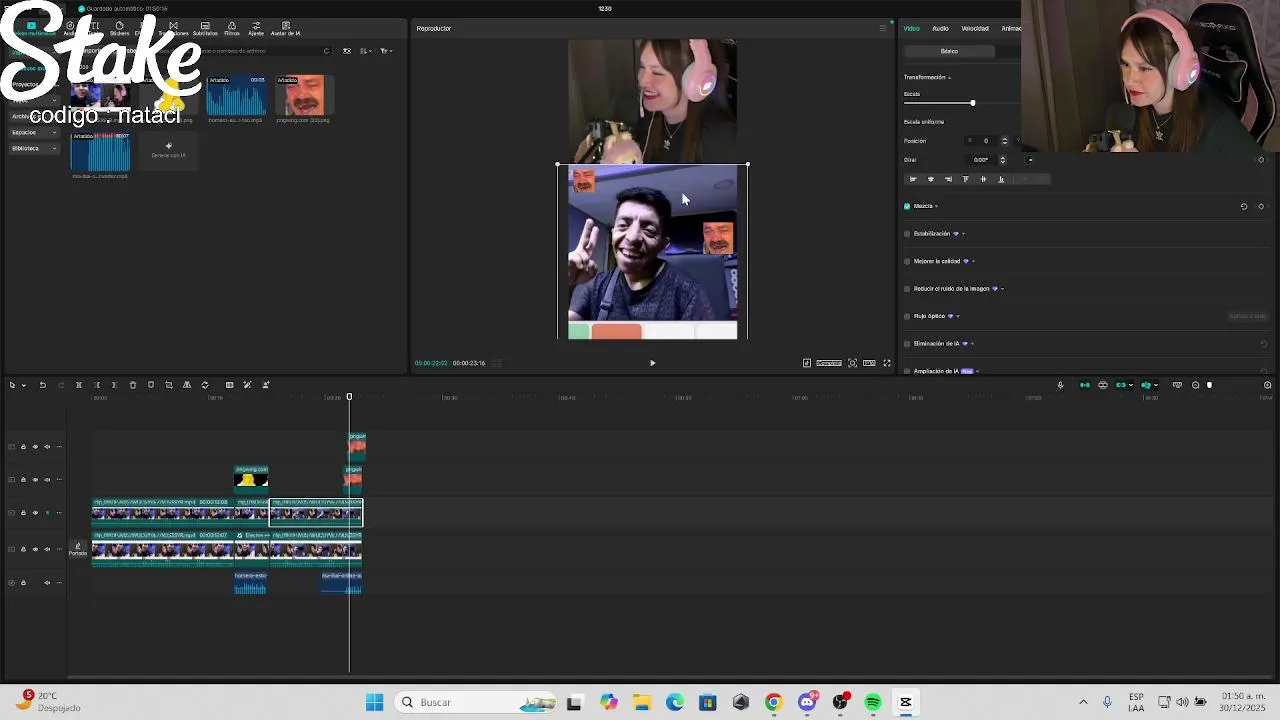Viewport: 1280px width, 720px height.
Task: Open the Avatar de IA tab
Action: pyautogui.click(x=285, y=29)
